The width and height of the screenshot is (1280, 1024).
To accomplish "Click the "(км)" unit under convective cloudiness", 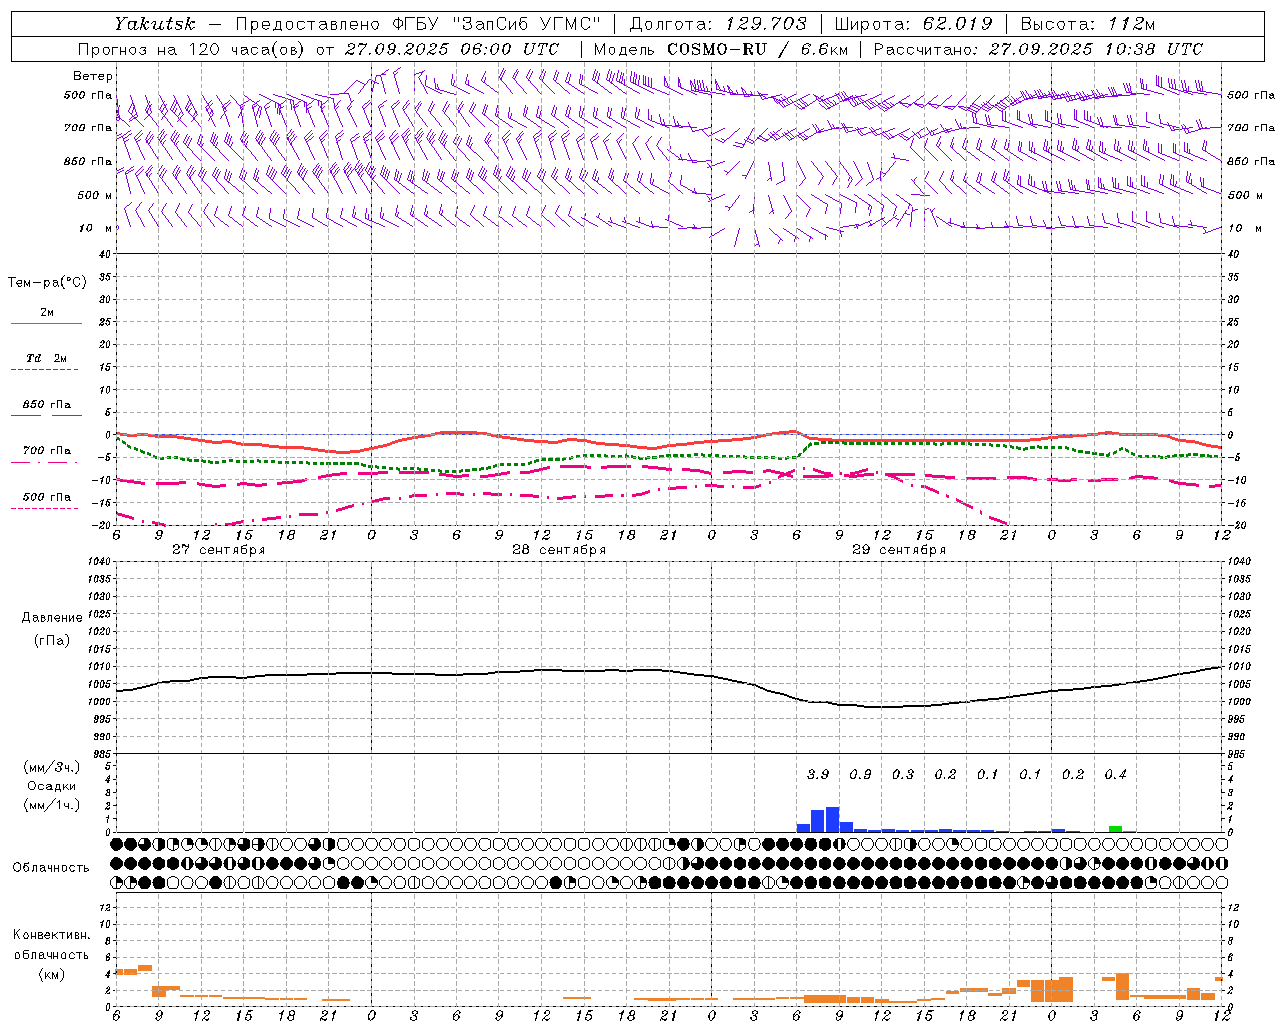I will (51, 974).
